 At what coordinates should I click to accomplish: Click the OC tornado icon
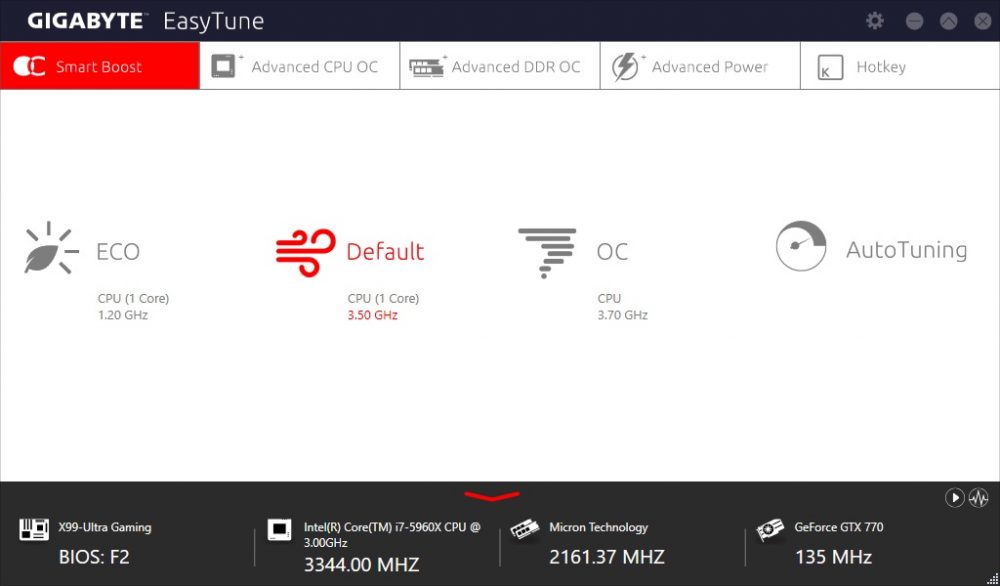547,253
